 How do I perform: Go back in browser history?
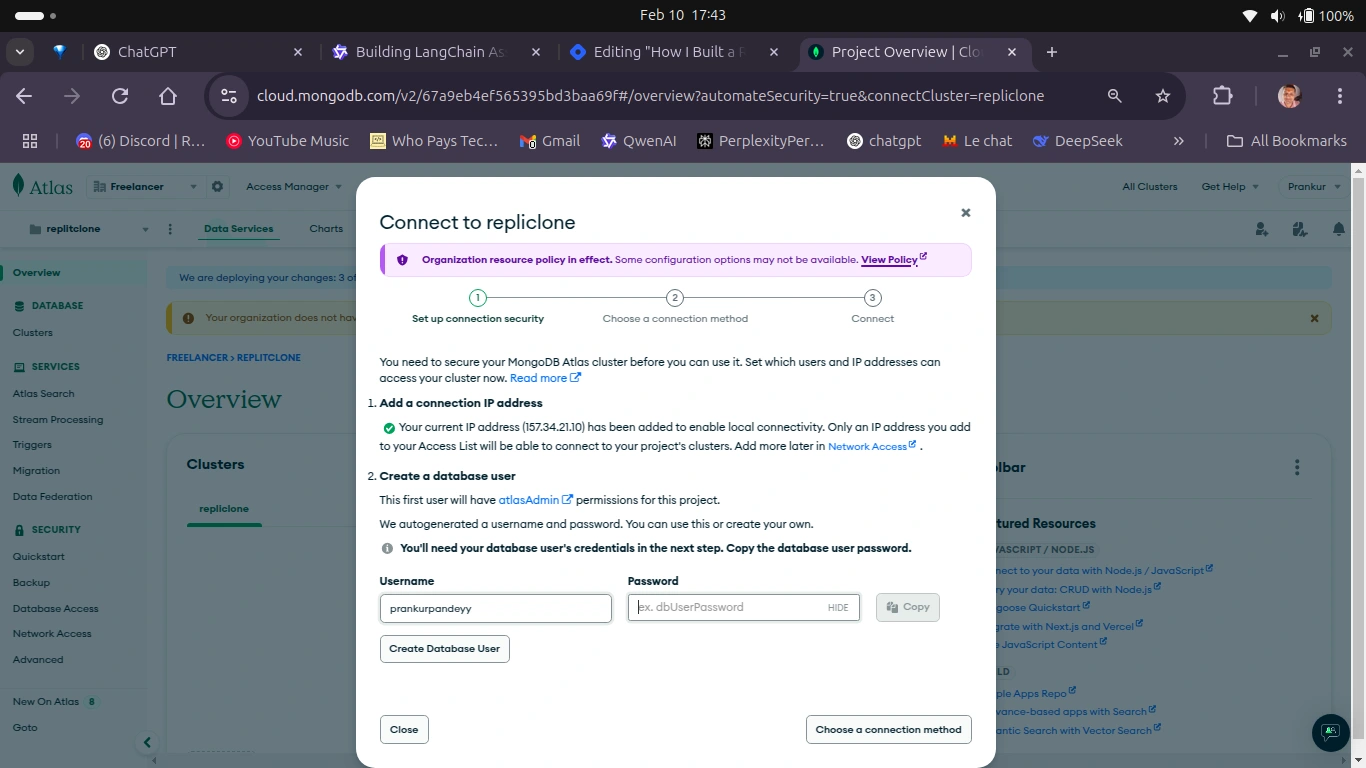click(x=24, y=96)
